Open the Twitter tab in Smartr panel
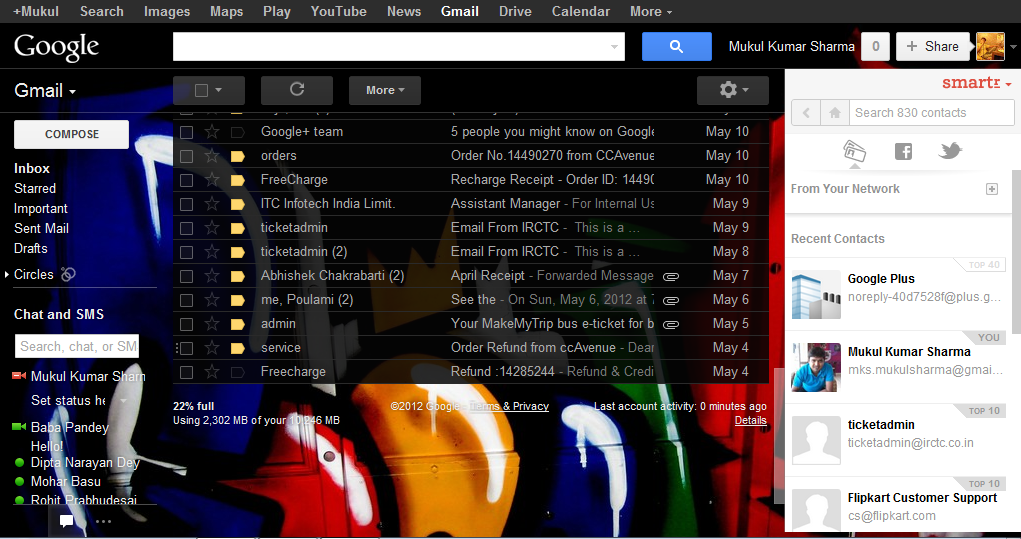The image size is (1021, 539). click(x=950, y=151)
